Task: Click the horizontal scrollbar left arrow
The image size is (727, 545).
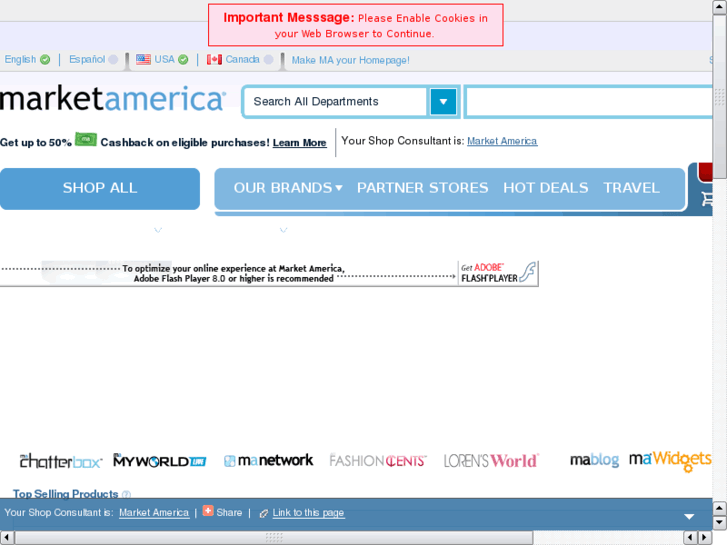Action: coord(7,538)
